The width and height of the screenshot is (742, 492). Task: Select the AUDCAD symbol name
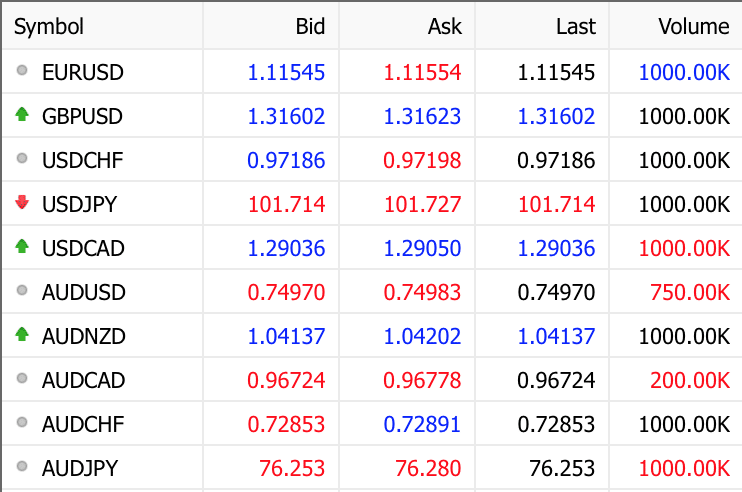point(83,380)
